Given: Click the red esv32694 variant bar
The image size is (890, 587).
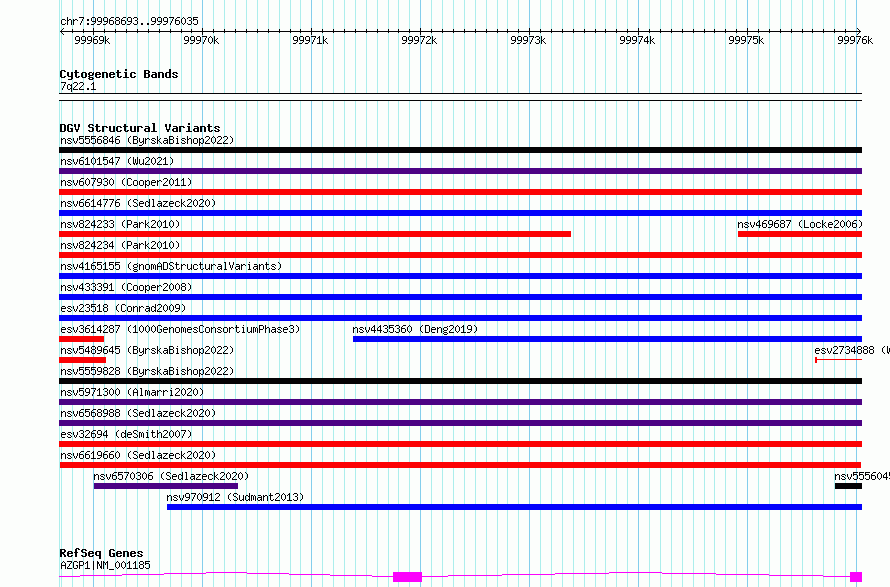Looking at the screenshot, I should (x=460, y=444).
